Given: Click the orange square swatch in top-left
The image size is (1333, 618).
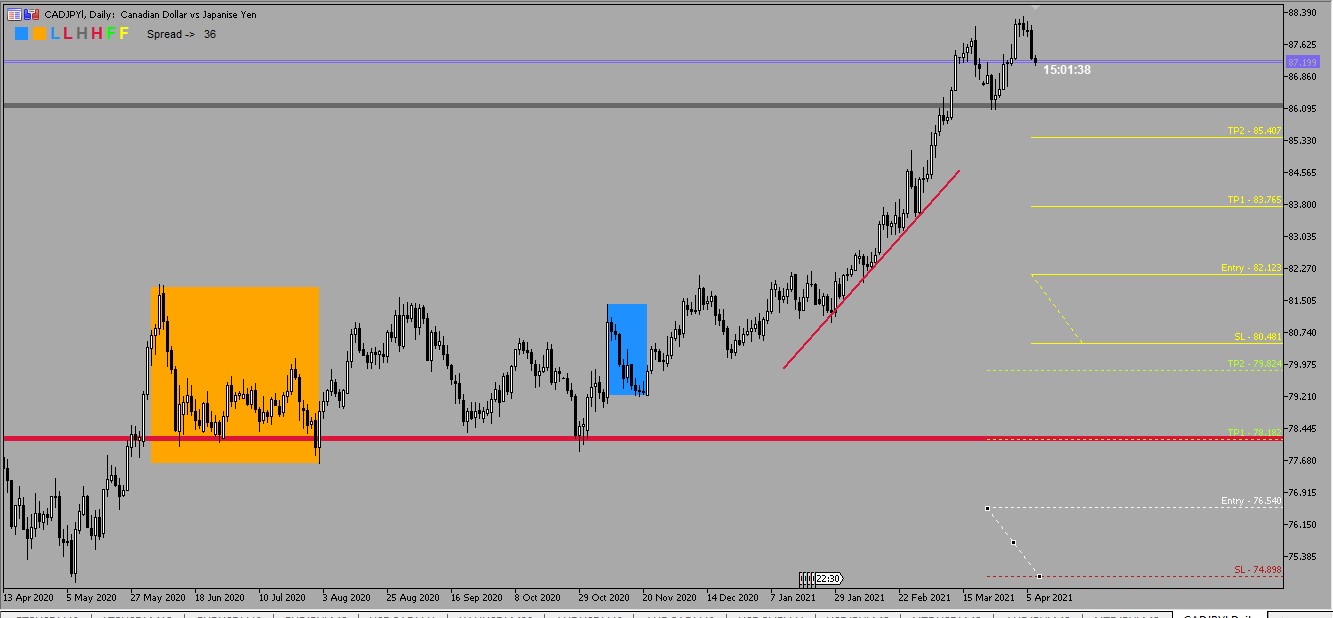Looking at the screenshot, I should (x=38, y=34).
